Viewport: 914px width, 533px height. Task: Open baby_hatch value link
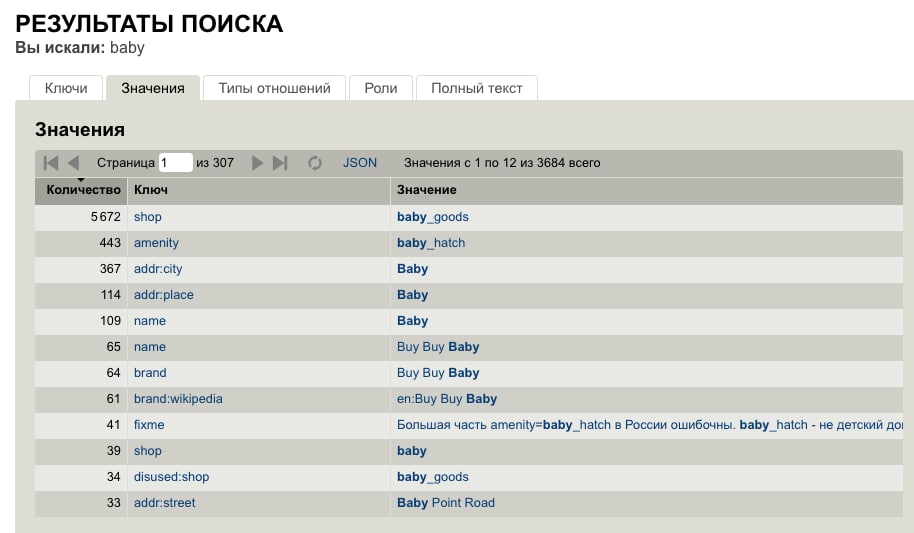point(431,243)
